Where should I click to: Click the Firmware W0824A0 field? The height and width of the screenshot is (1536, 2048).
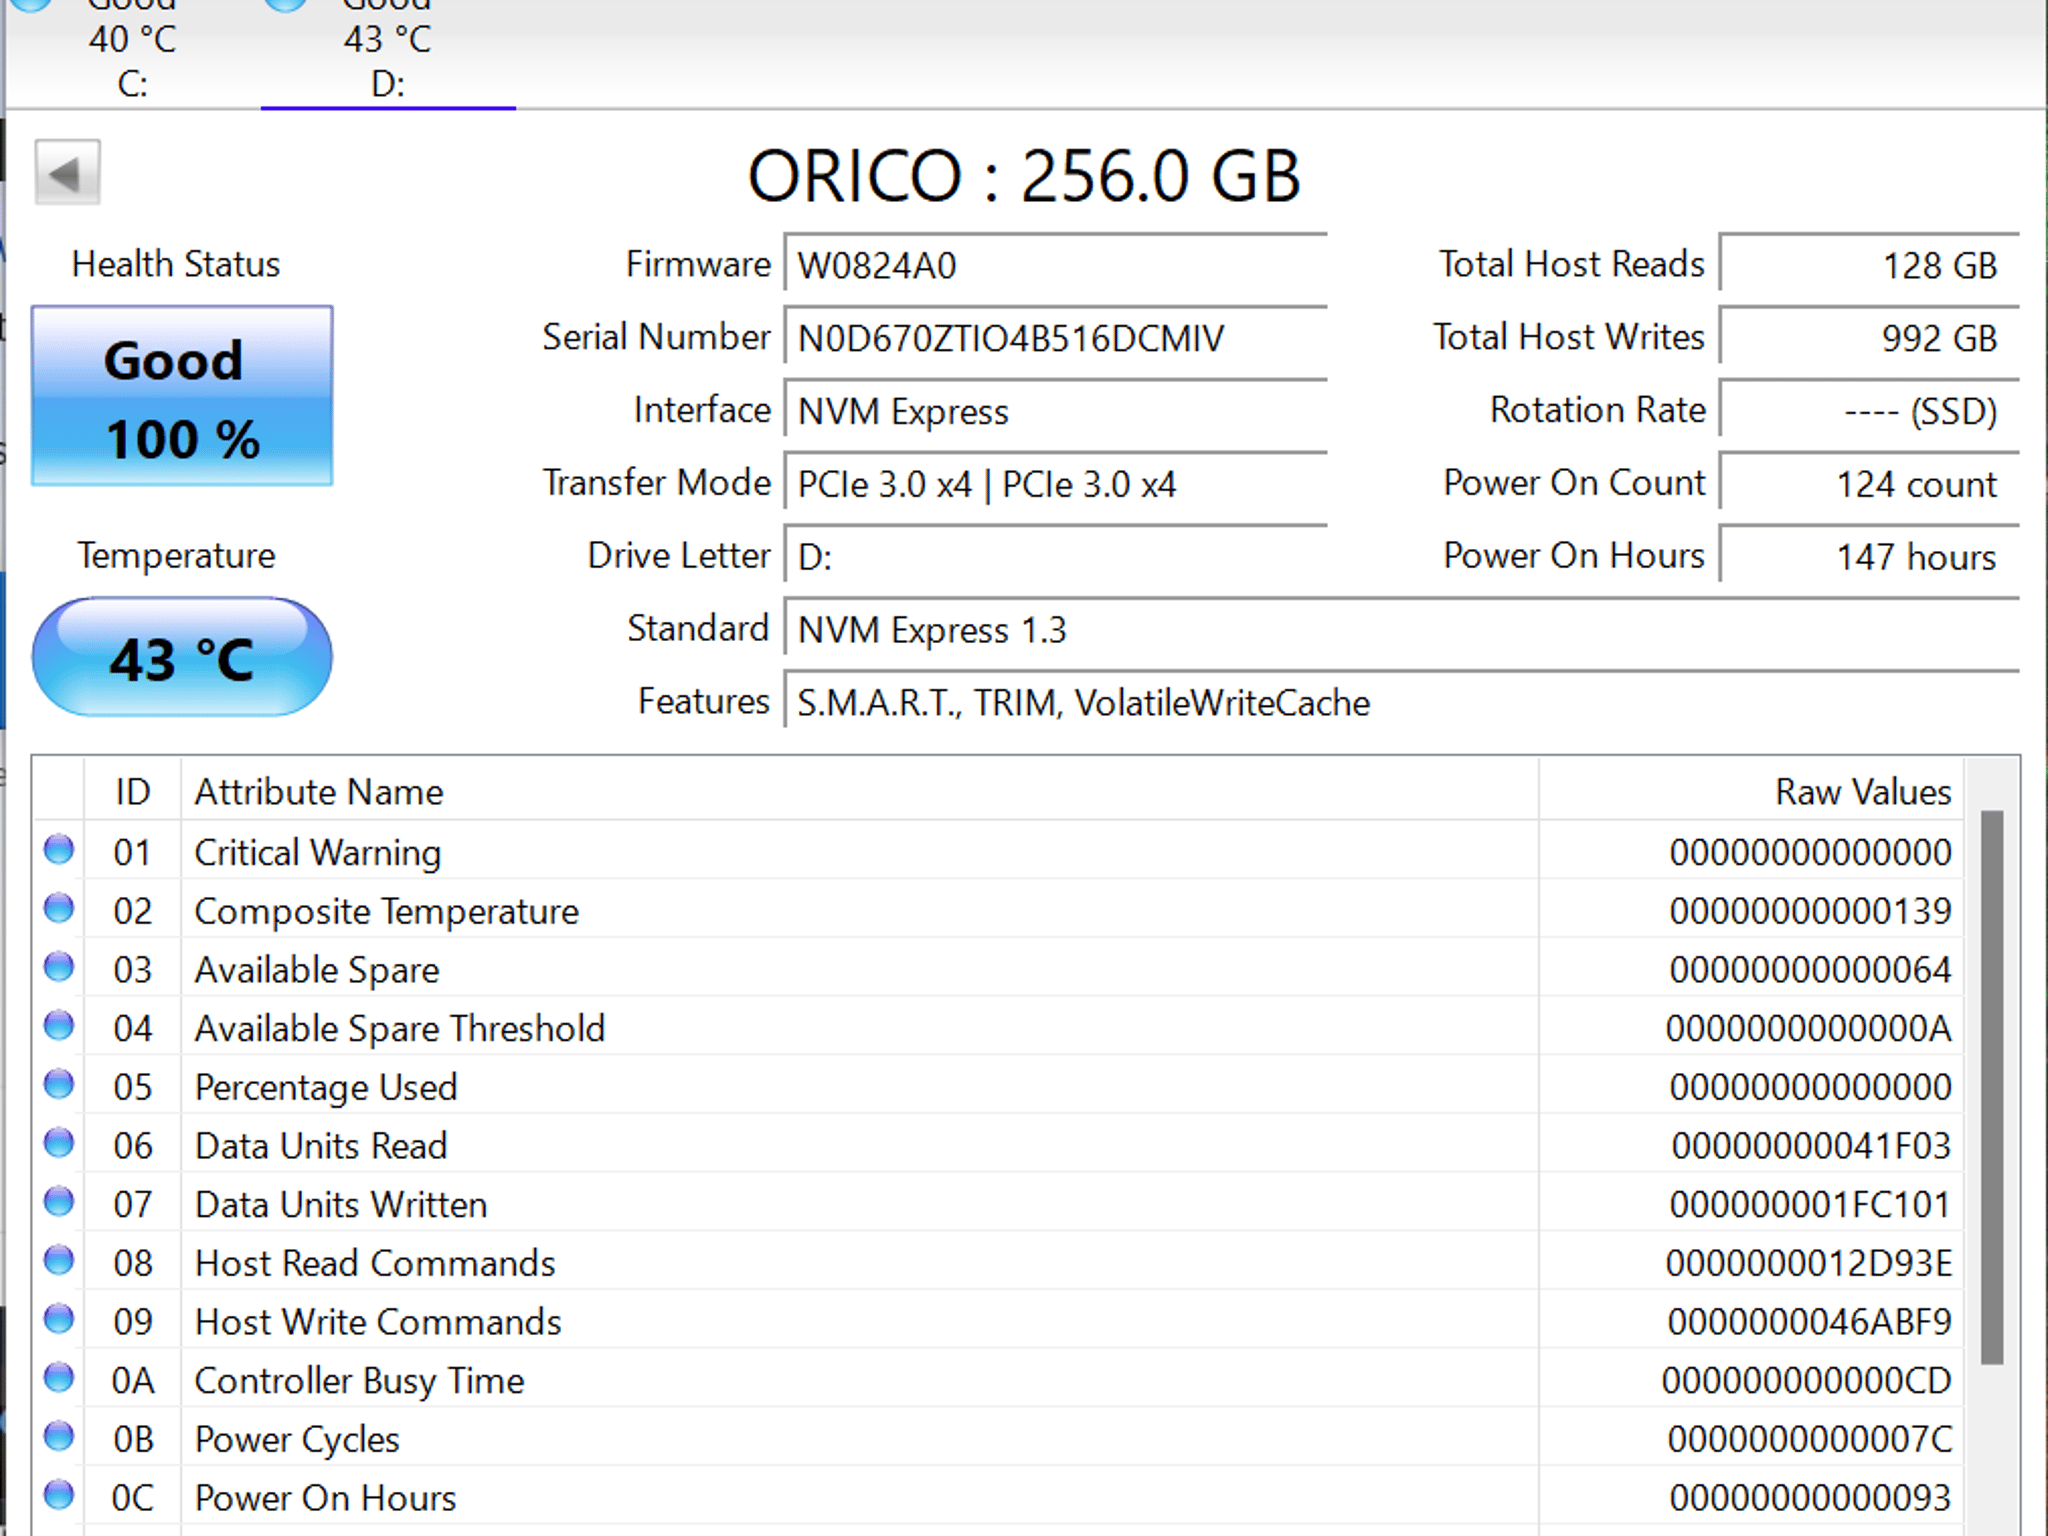coord(1056,265)
